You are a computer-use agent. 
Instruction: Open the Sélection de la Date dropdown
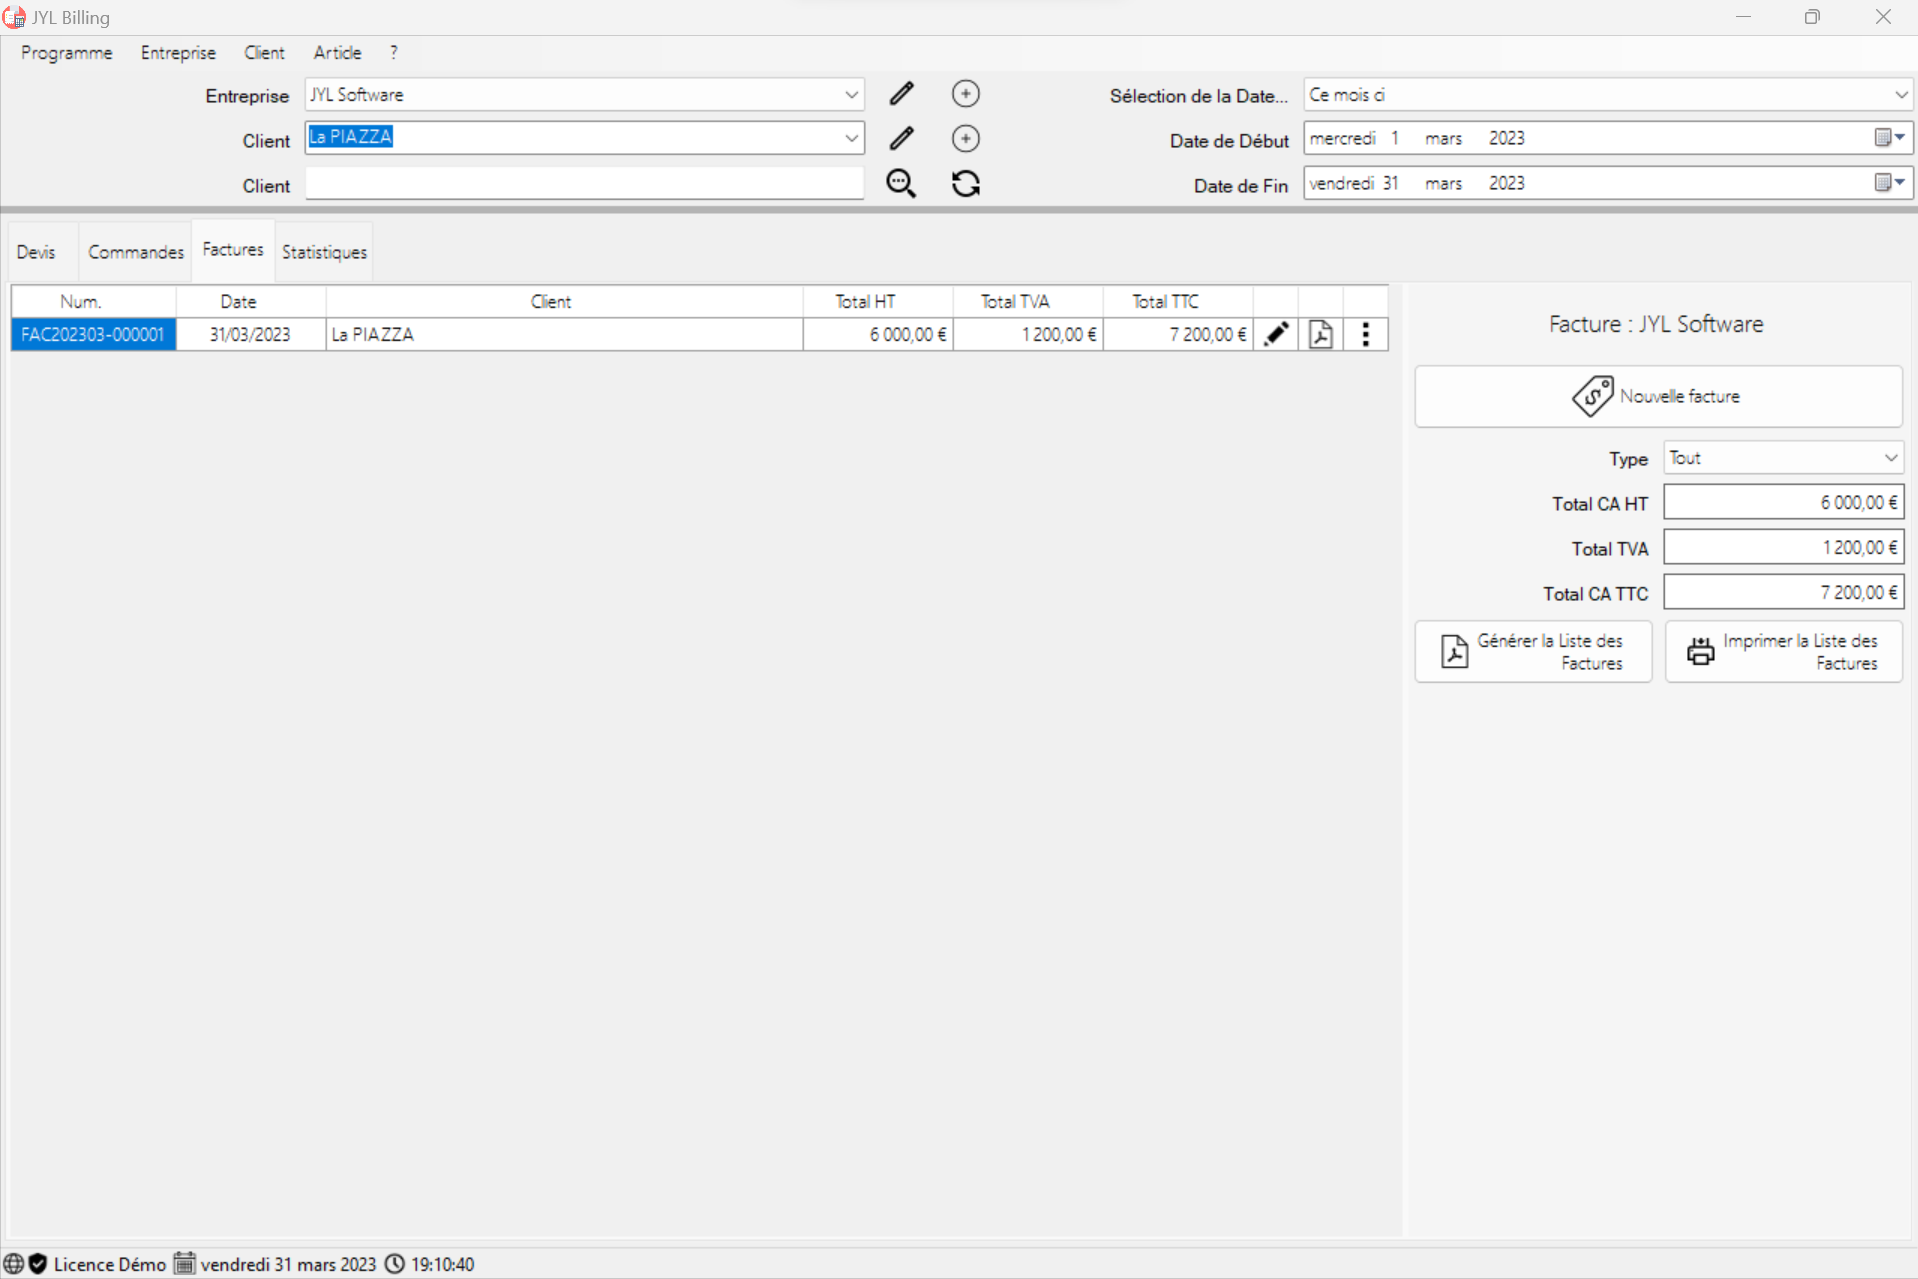[x=1900, y=95]
